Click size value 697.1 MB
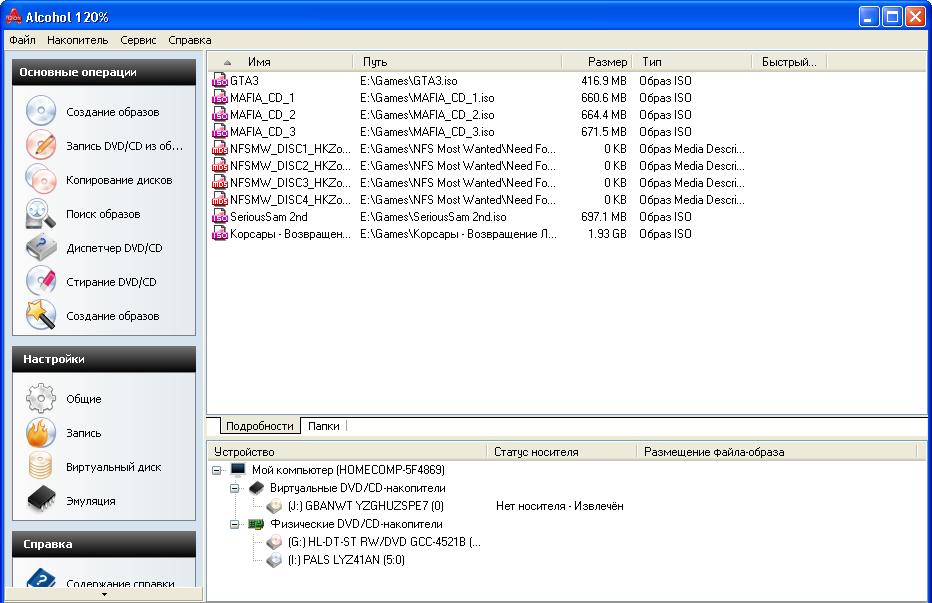932x603 pixels. point(603,217)
